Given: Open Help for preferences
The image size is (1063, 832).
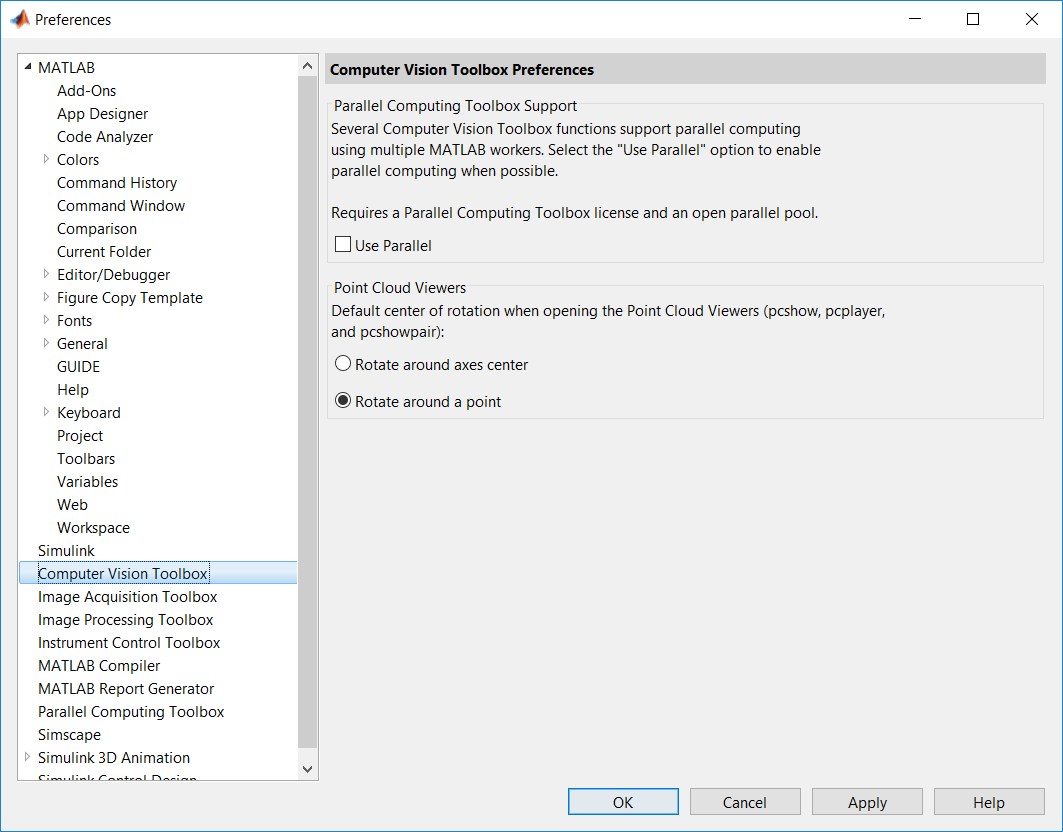Looking at the screenshot, I should 988,802.
